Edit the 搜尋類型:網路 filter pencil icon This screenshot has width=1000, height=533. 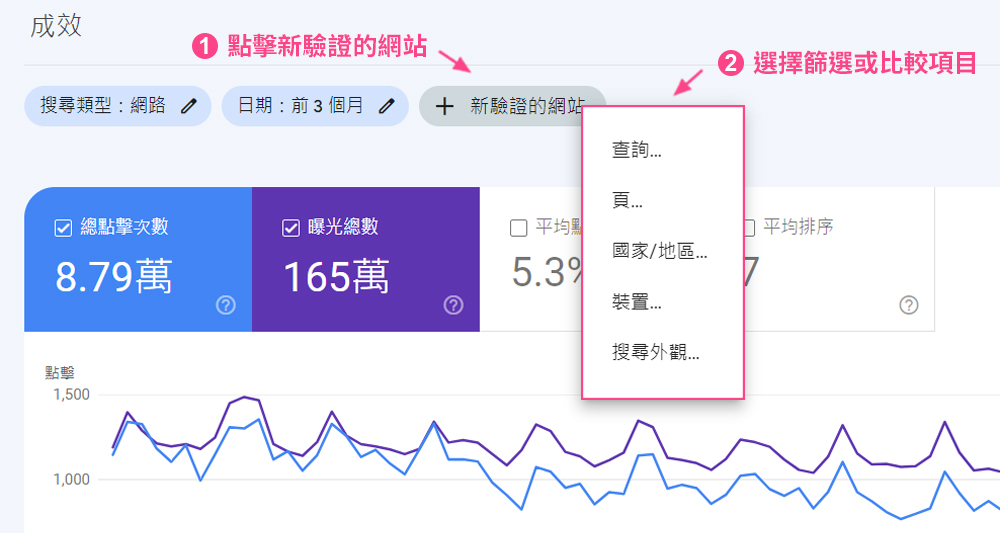coord(188,106)
